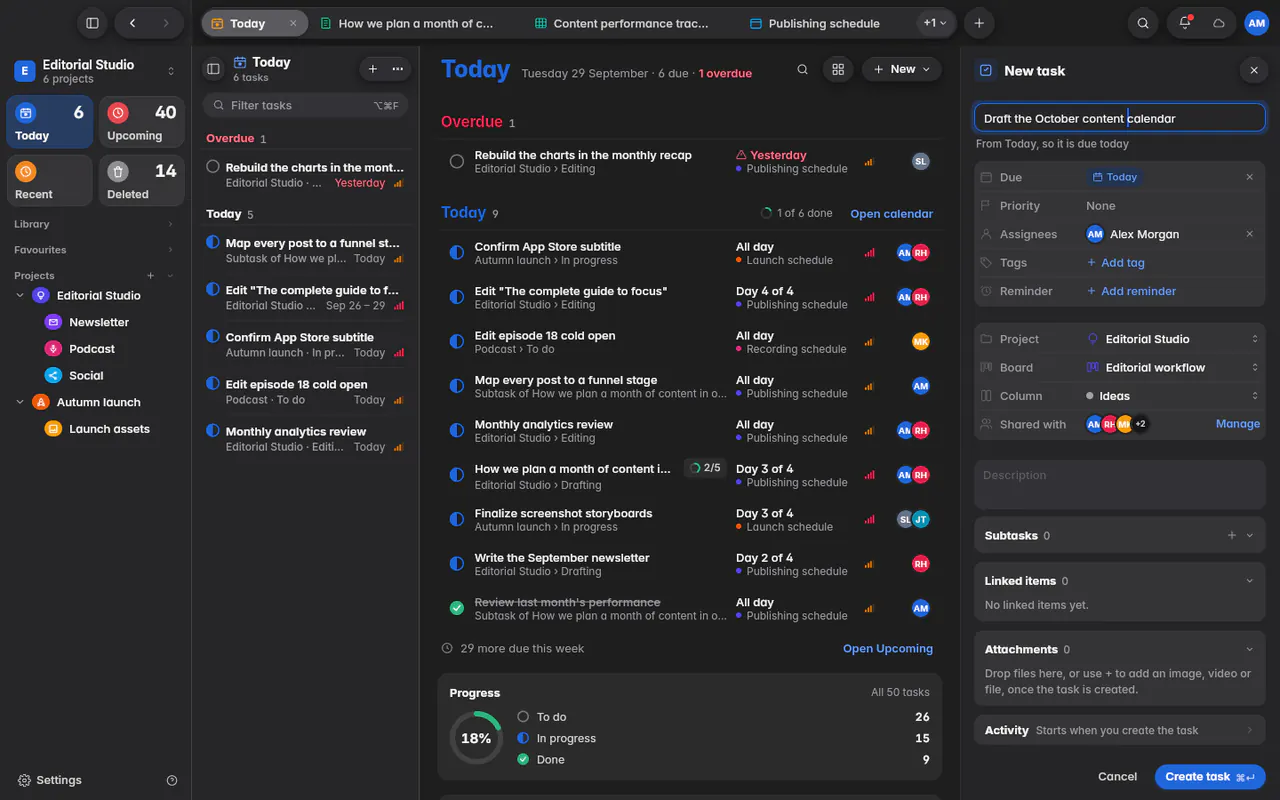Switch view with the grid layout icon
The width and height of the screenshot is (1280, 800).
pos(838,69)
